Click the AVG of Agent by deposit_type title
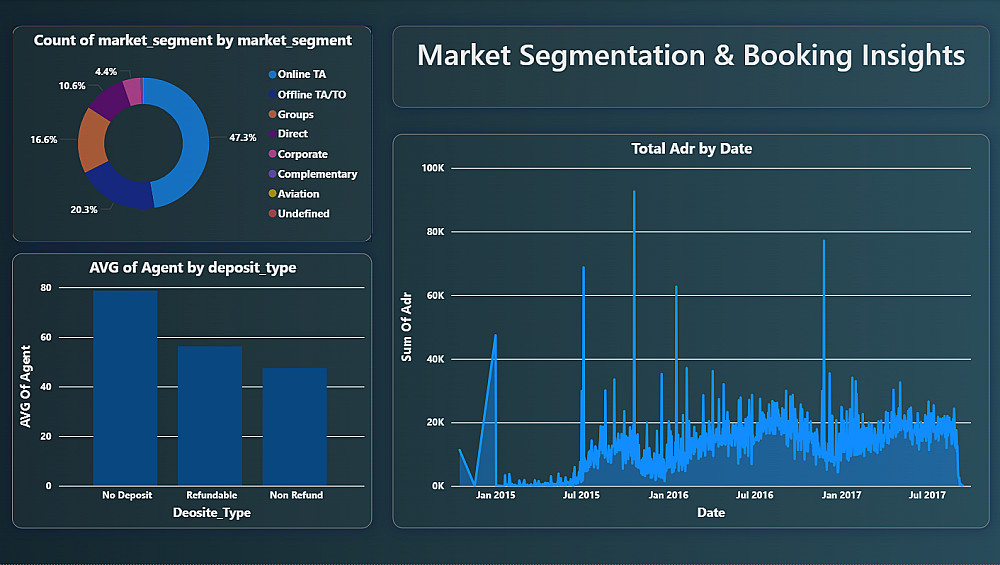The image size is (1000, 565). pyautogui.click(x=193, y=268)
